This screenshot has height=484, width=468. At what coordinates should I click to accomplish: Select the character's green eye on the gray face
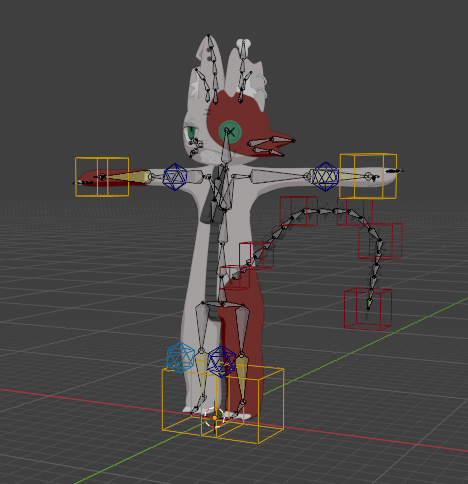(191, 133)
